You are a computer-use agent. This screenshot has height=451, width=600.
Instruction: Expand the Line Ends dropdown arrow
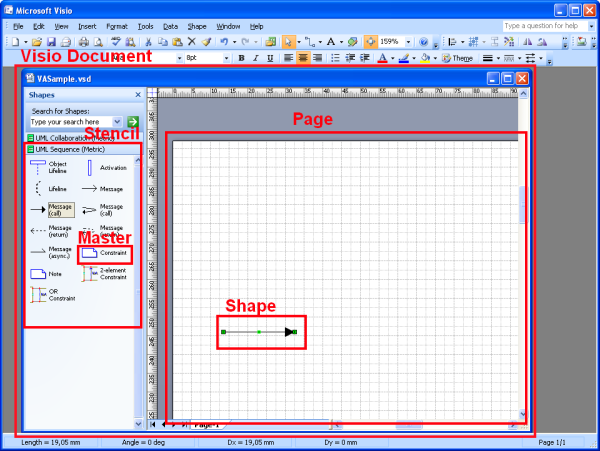pos(541,58)
